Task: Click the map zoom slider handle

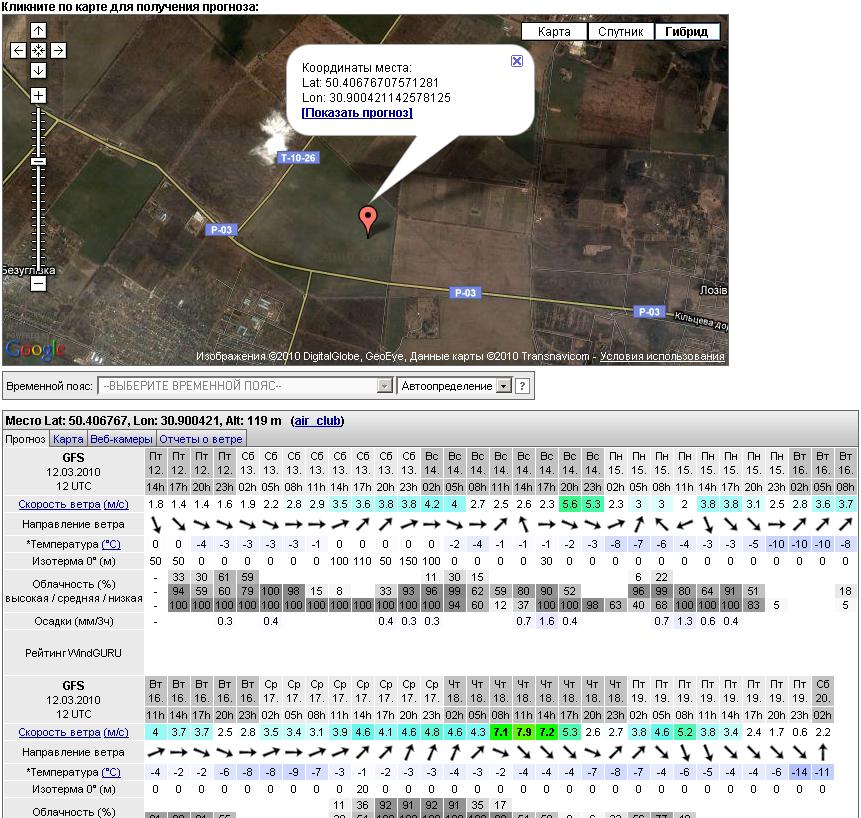Action: click(x=38, y=161)
